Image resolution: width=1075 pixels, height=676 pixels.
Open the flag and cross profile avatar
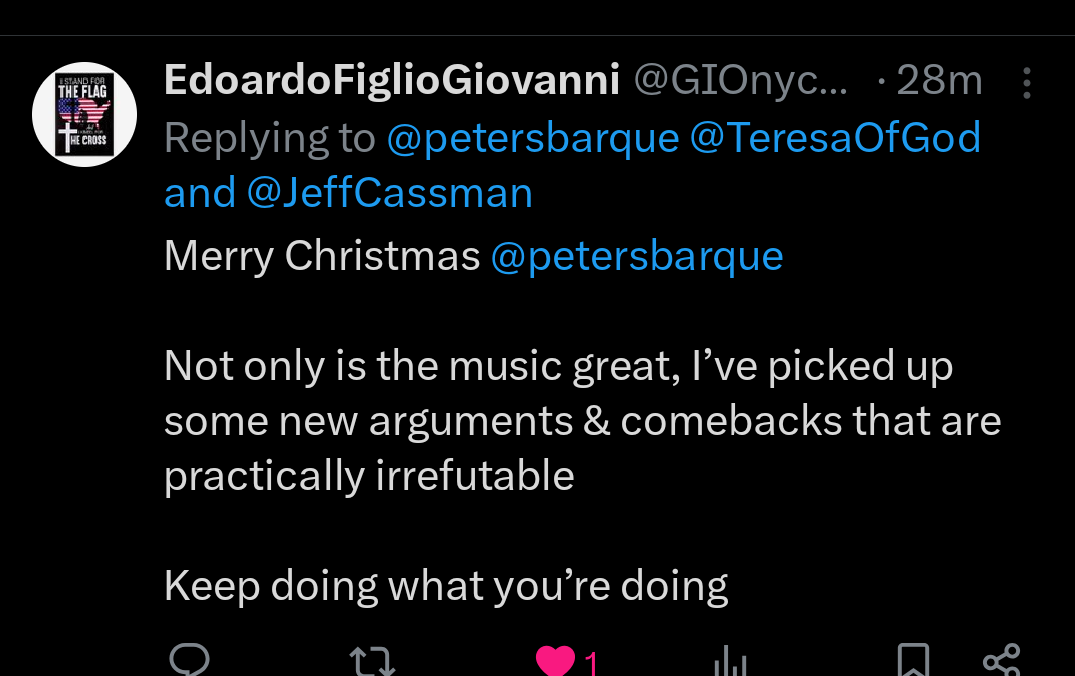(84, 115)
